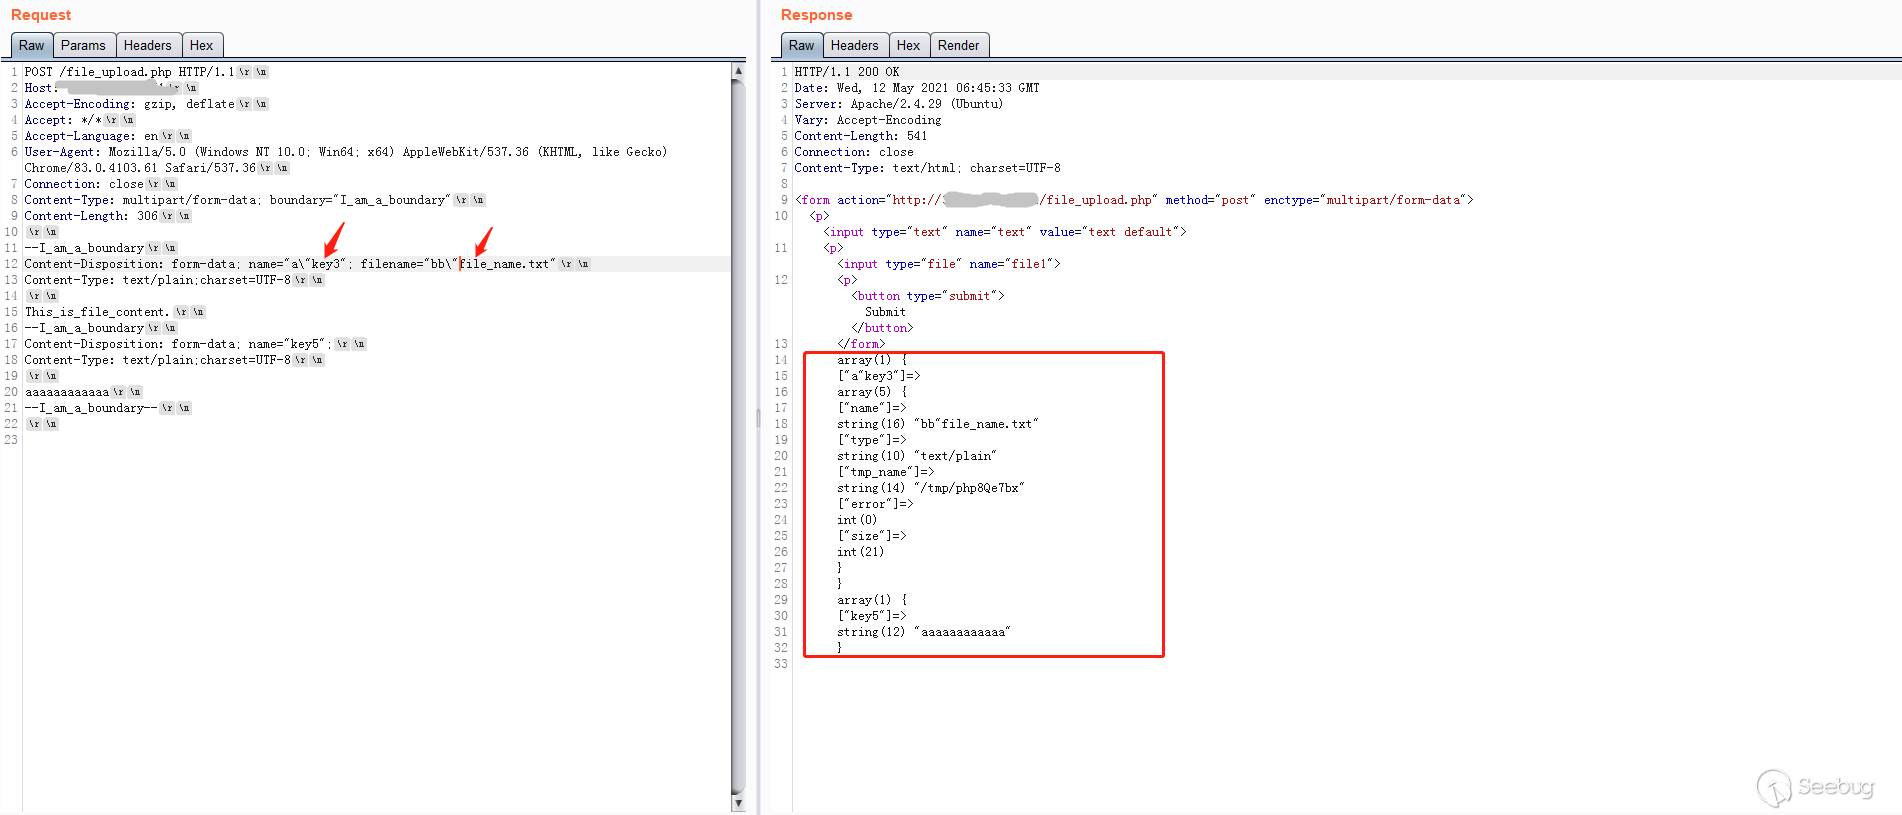Switch to the Response Headers tab
The width and height of the screenshot is (1902, 815).
(854, 45)
